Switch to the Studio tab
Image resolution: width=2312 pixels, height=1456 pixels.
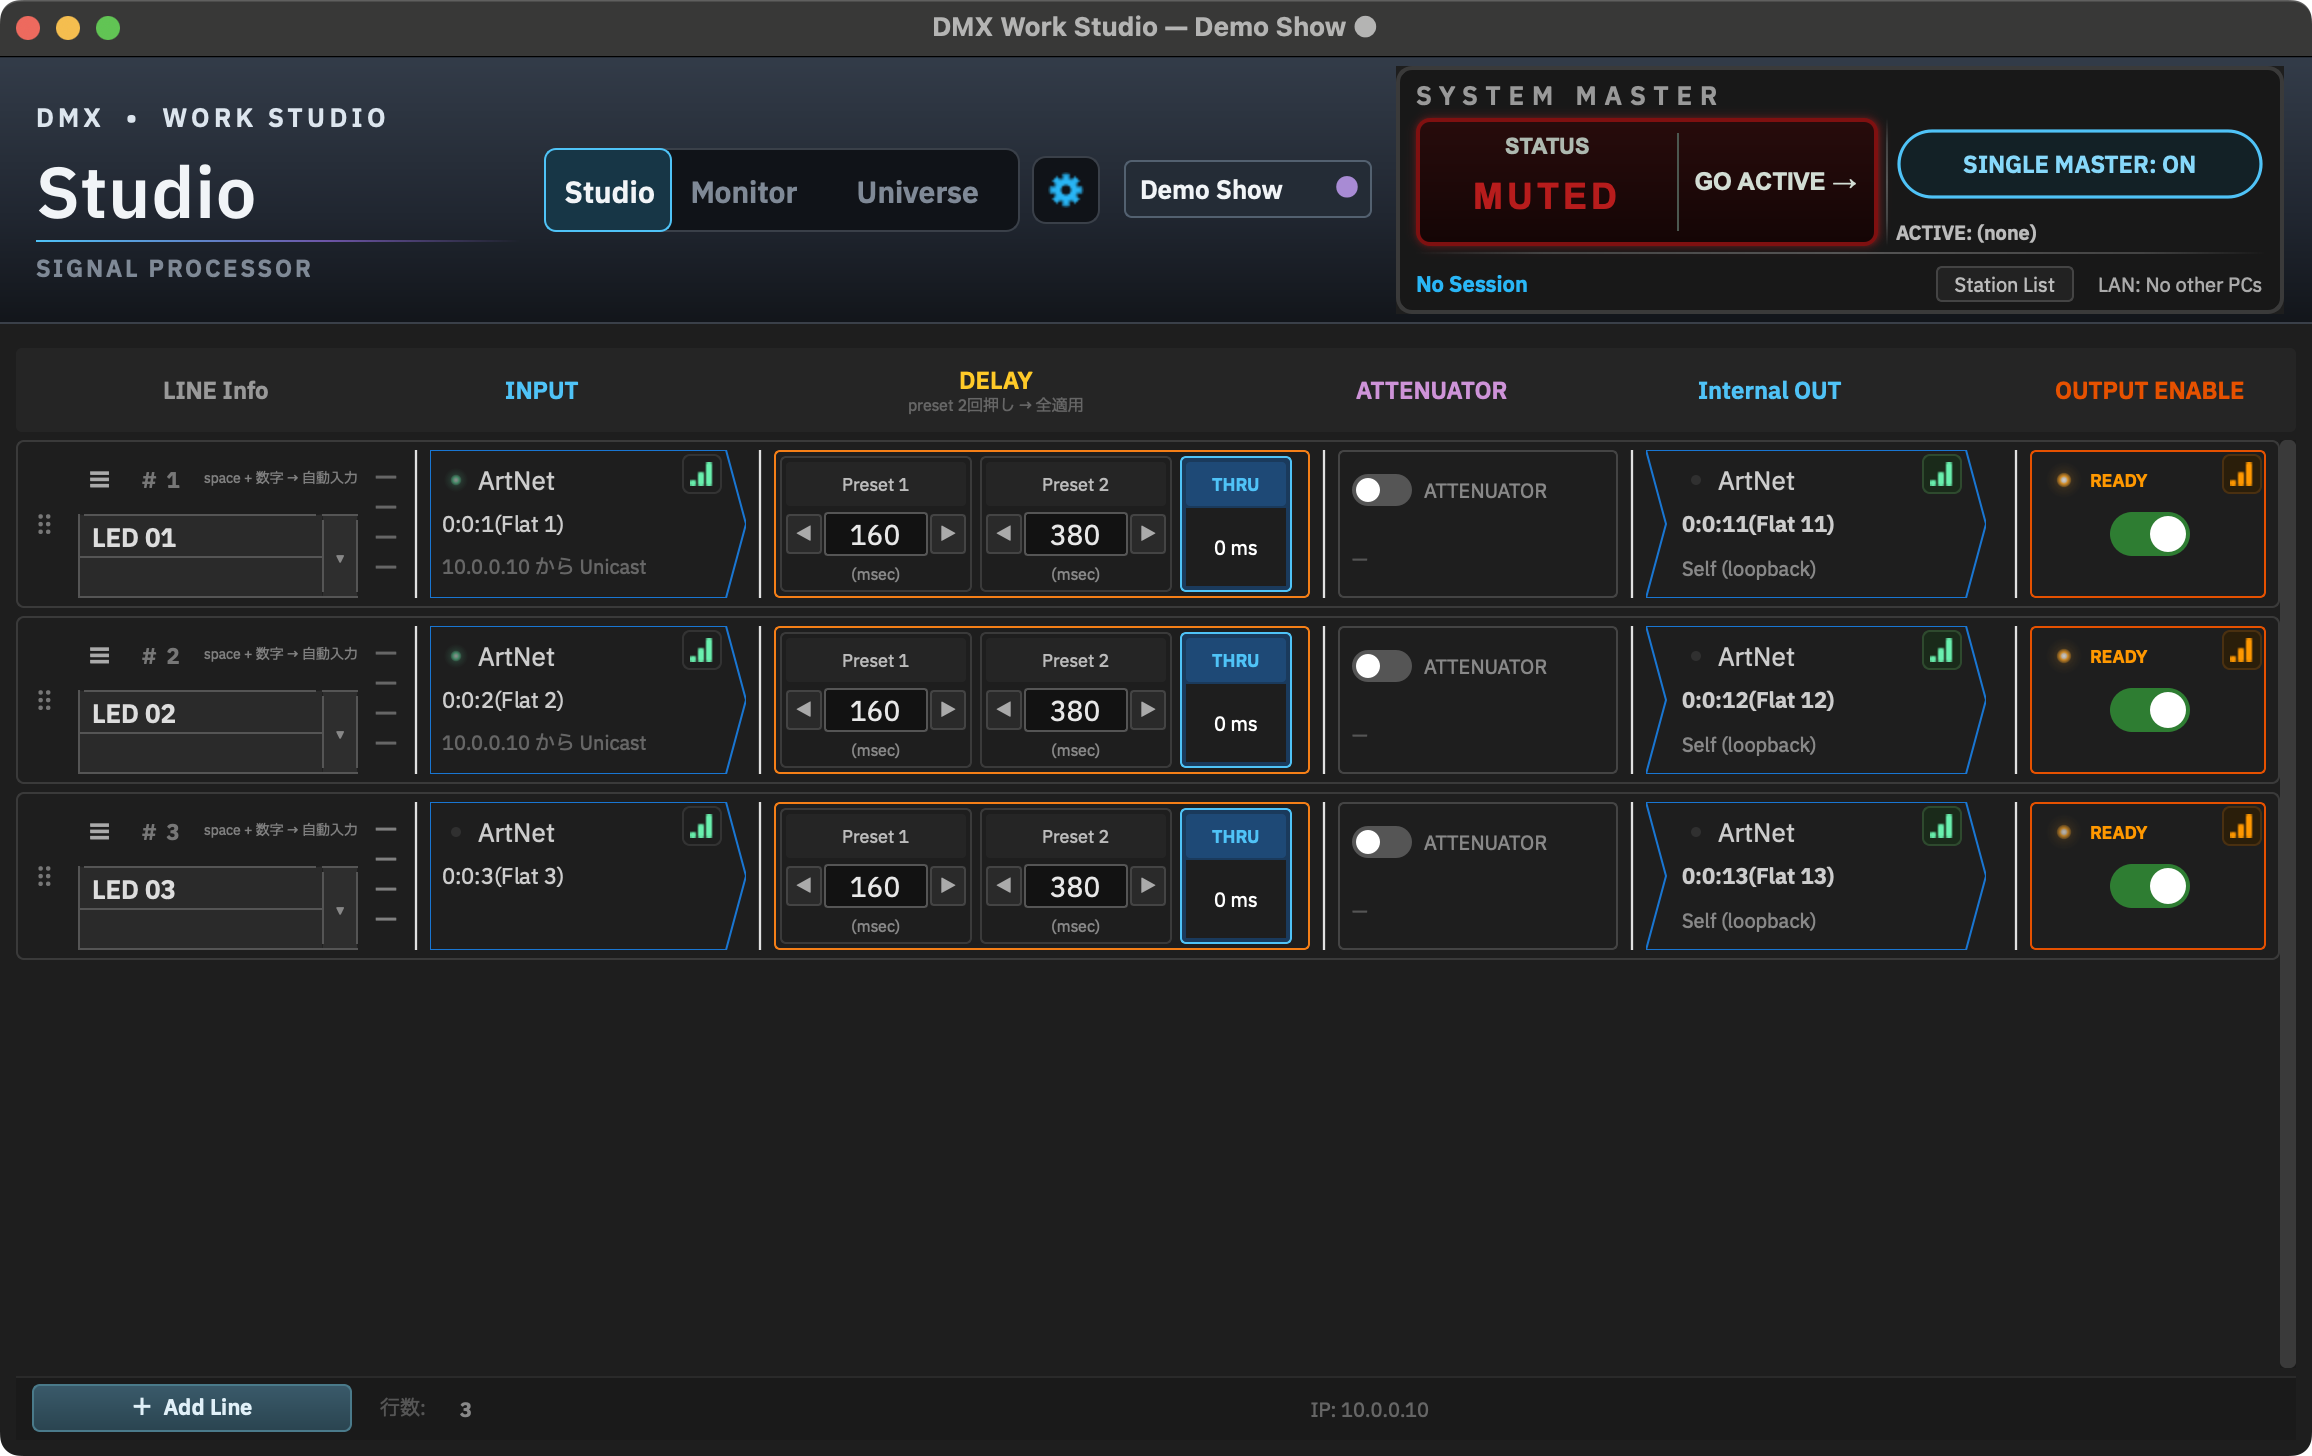(608, 191)
